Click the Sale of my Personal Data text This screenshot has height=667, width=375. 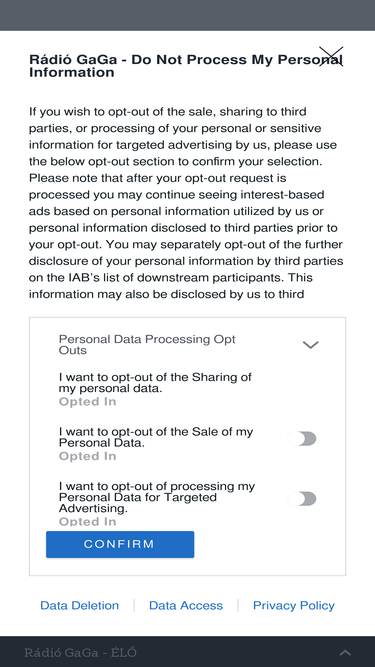pyautogui.click(x=156, y=437)
